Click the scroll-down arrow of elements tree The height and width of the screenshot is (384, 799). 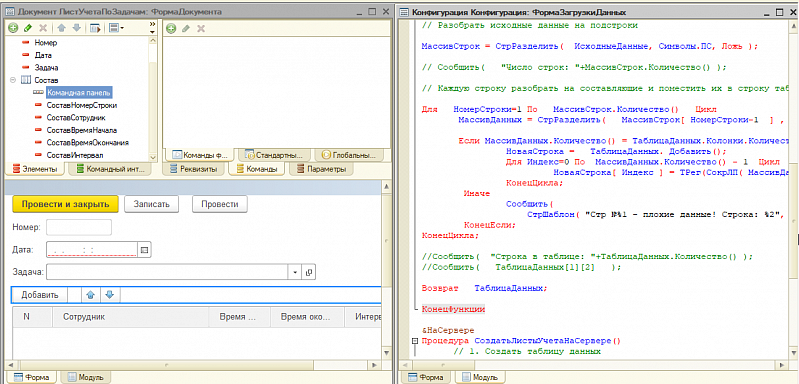tap(152, 157)
